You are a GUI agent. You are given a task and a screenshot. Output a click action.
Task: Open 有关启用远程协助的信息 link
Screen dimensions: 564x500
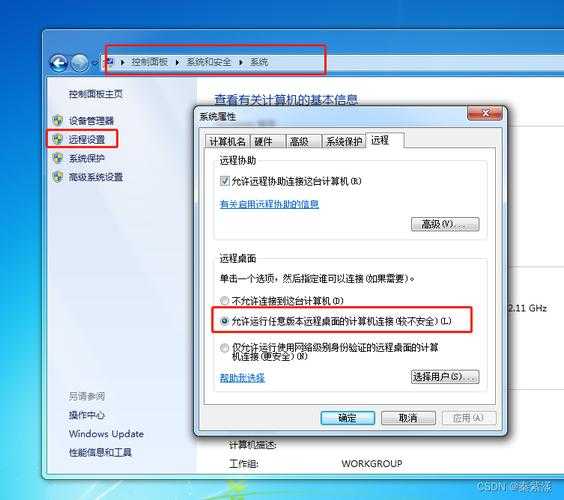(269, 204)
